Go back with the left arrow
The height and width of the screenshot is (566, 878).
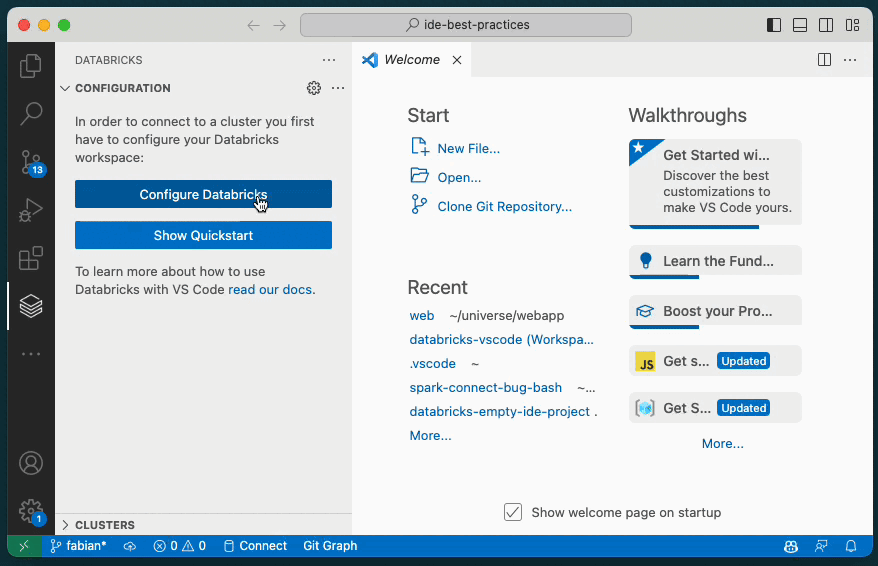254,25
